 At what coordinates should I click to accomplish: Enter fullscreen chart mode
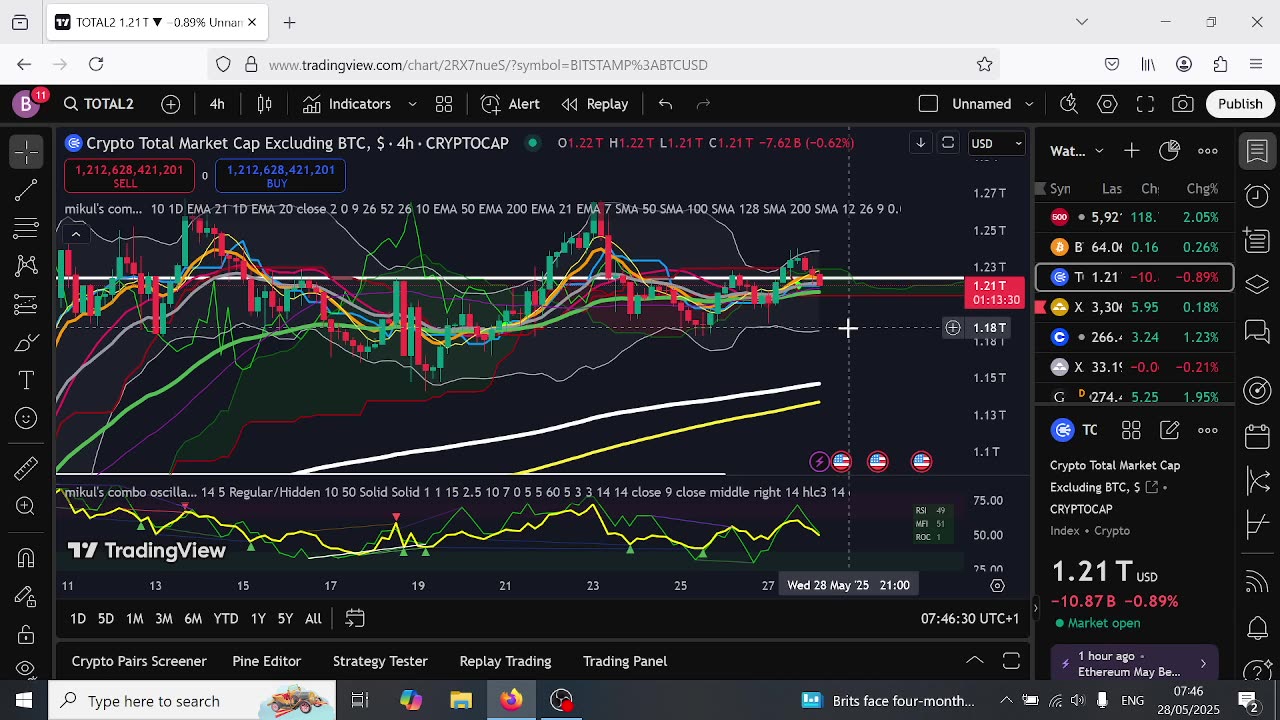(1145, 104)
